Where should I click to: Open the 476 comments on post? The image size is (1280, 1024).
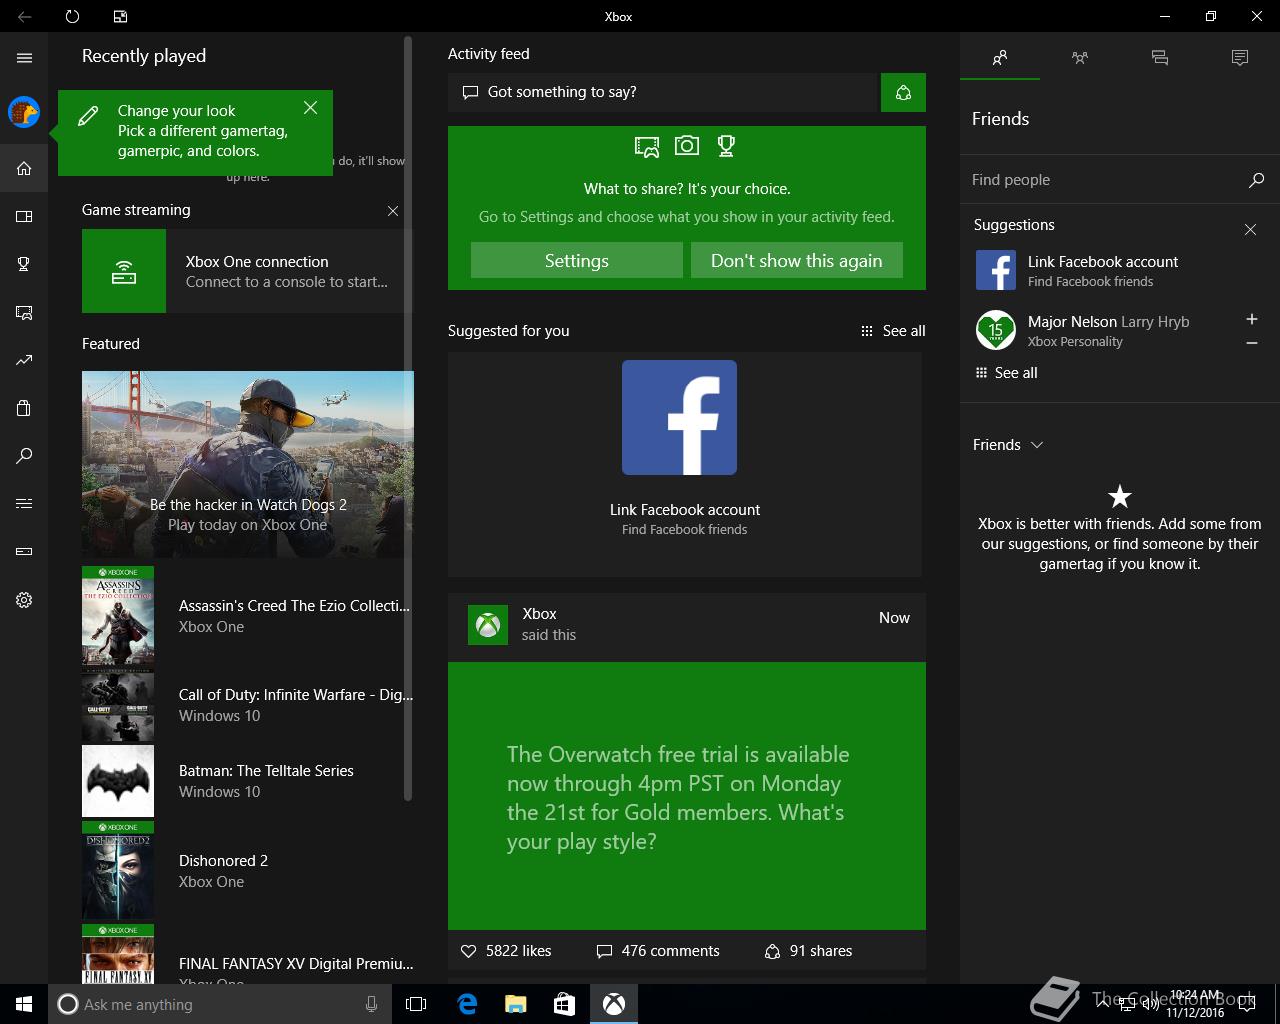point(658,951)
